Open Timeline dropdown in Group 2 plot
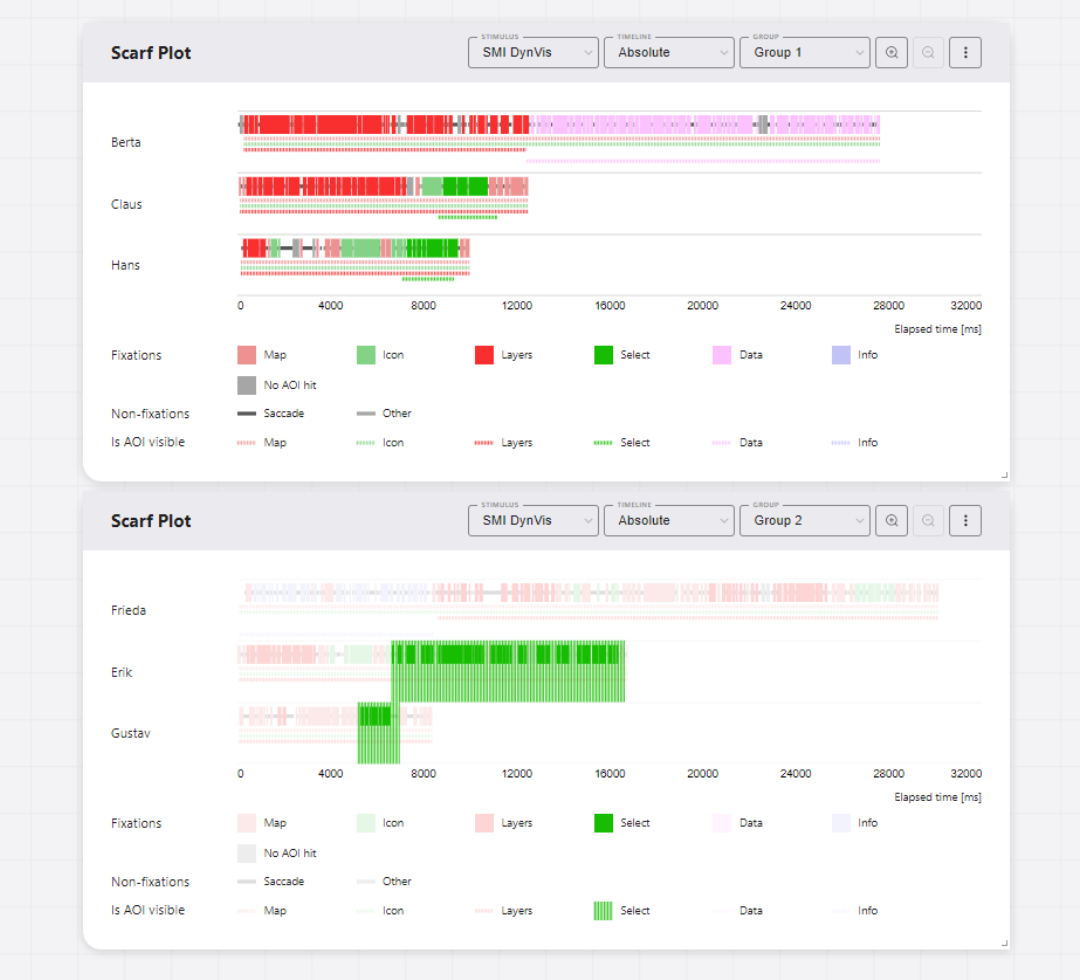 pyautogui.click(x=669, y=521)
